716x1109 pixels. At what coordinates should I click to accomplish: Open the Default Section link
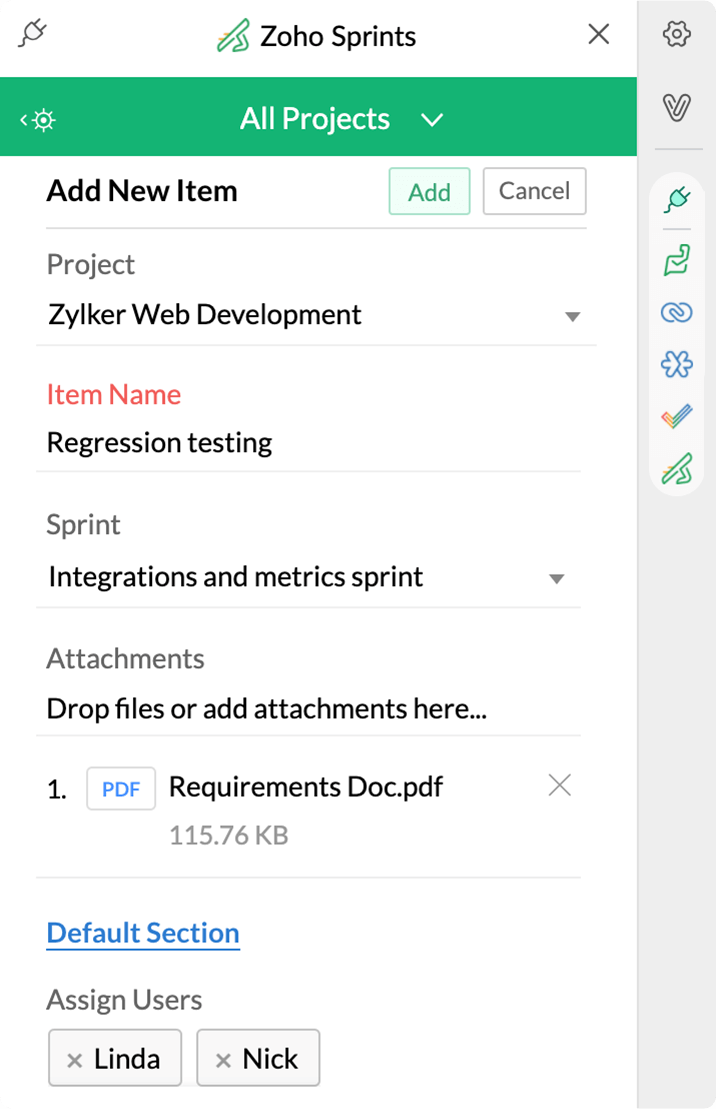143,933
